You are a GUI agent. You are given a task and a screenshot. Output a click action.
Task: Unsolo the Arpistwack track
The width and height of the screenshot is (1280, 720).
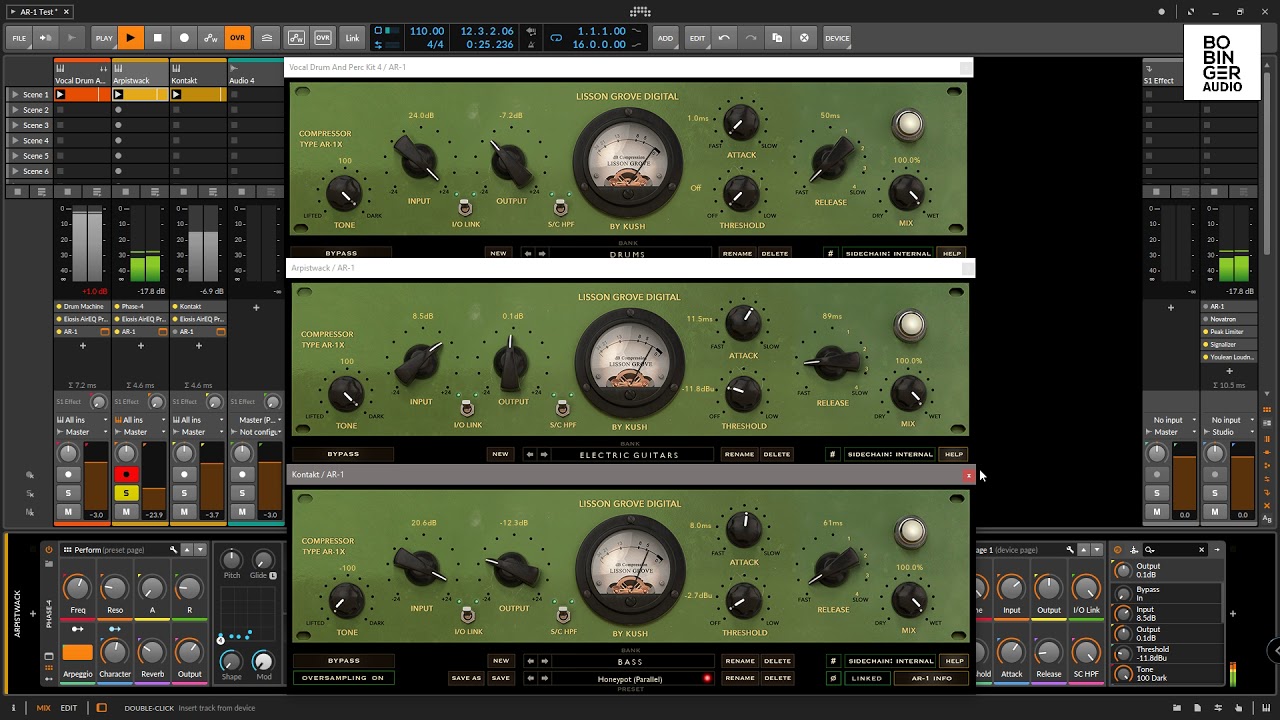click(126, 493)
